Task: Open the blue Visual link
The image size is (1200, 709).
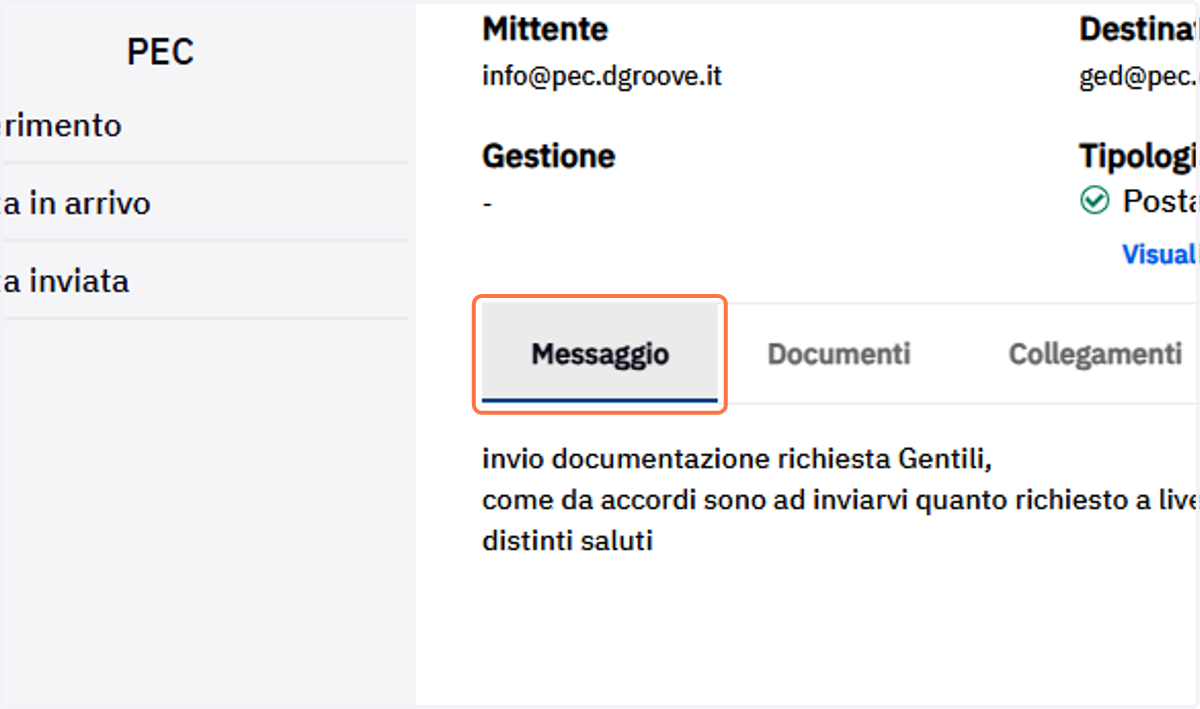Action: pyautogui.click(x=1160, y=254)
